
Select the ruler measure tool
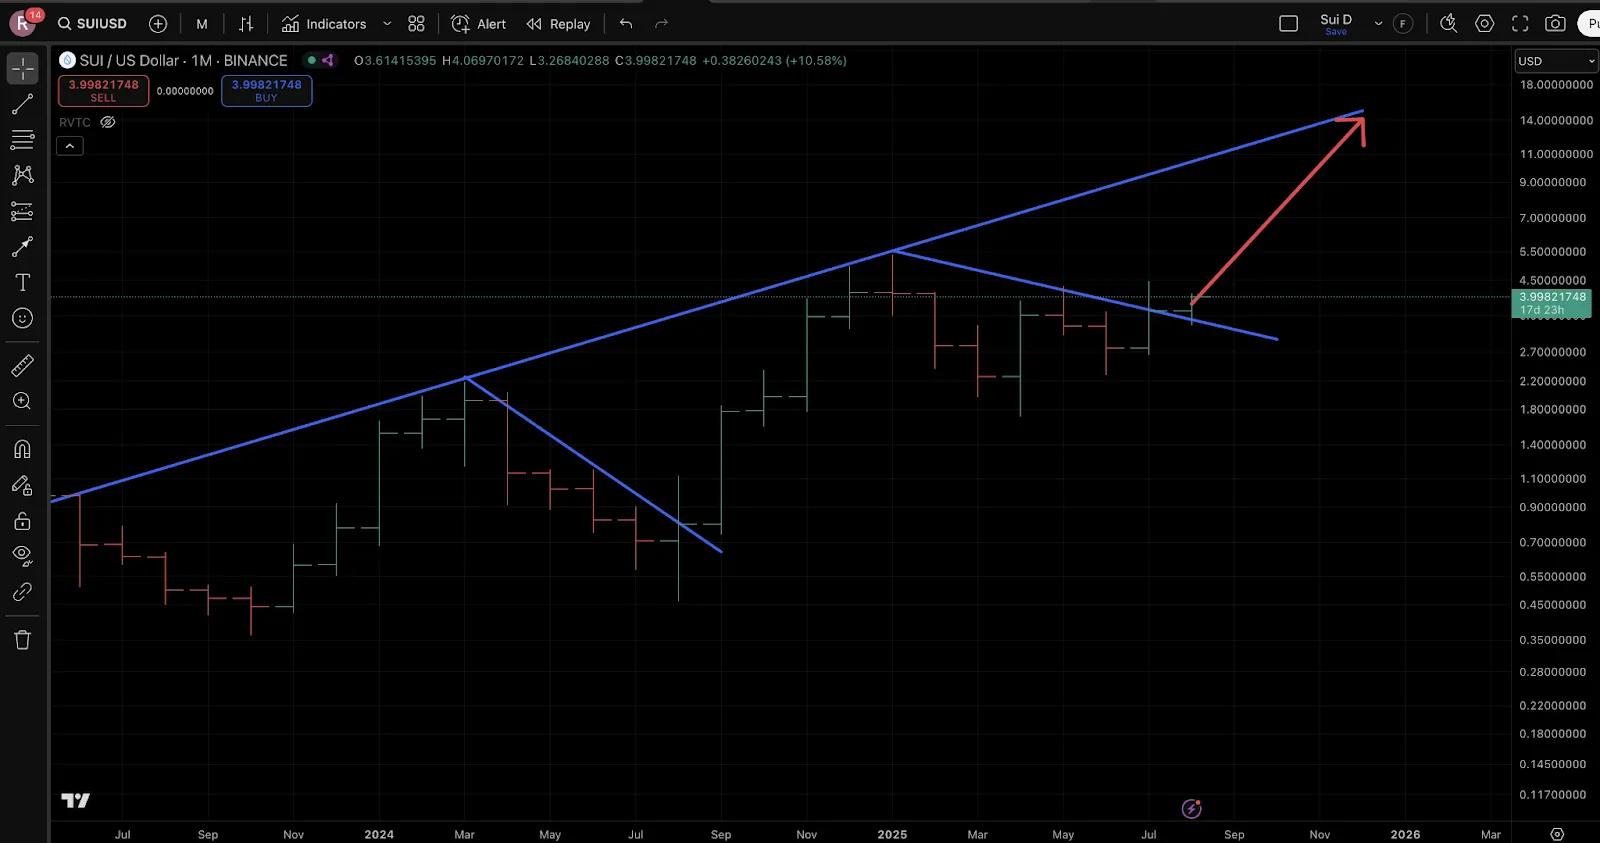[x=22, y=366]
